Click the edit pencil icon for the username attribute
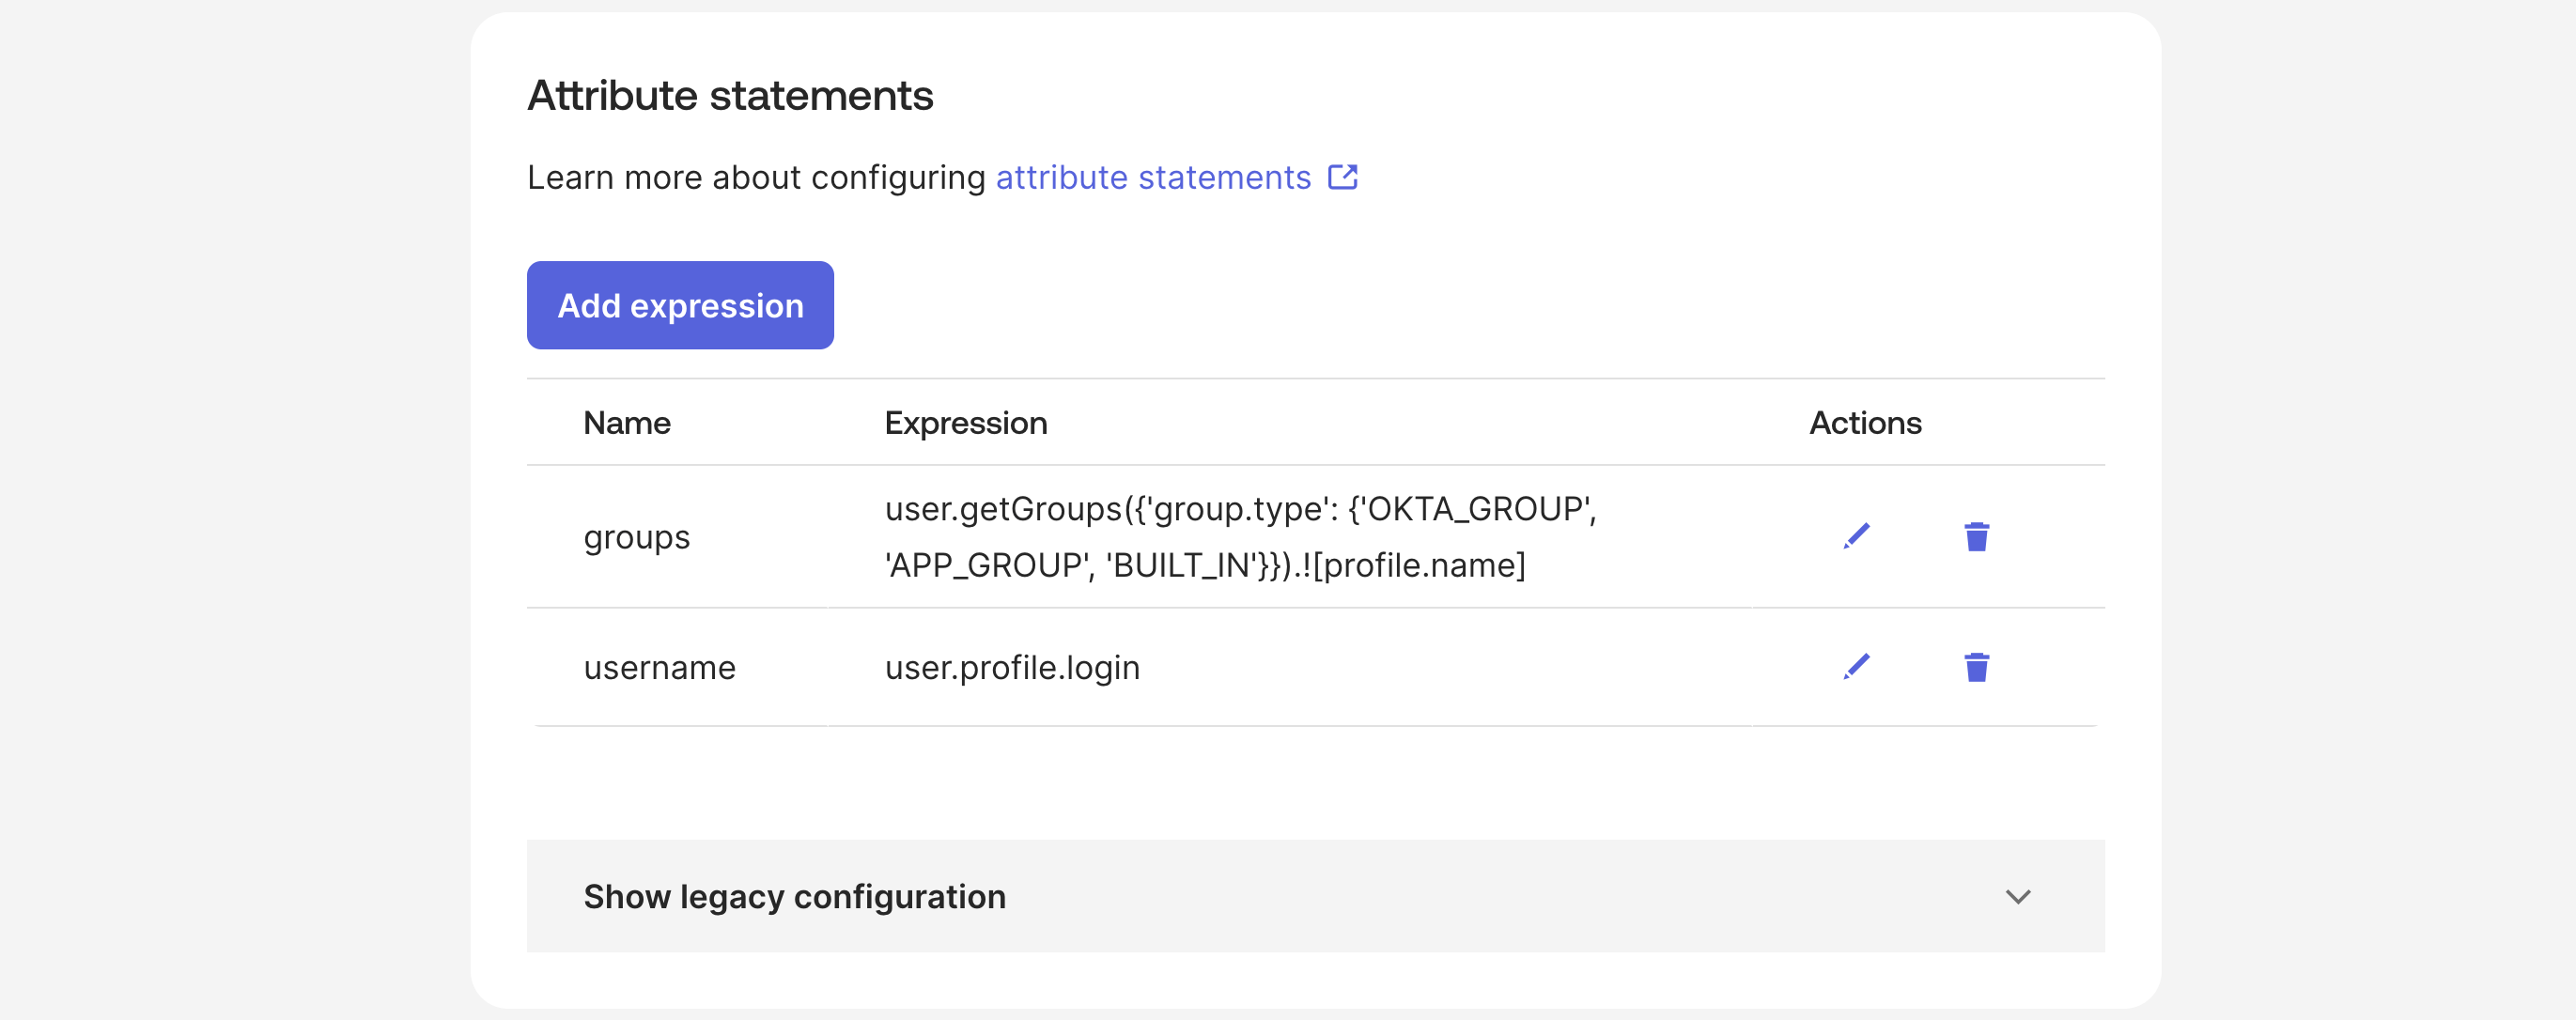Screen dimensions: 2576x1020 [1857, 667]
